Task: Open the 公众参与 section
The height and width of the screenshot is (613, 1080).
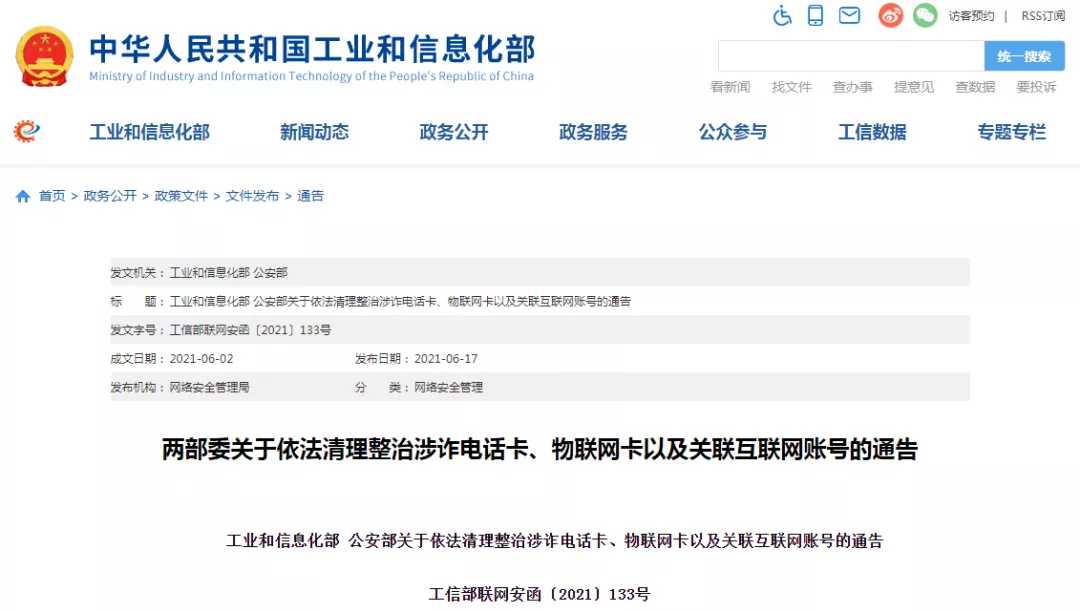Action: pyautogui.click(x=733, y=131)
